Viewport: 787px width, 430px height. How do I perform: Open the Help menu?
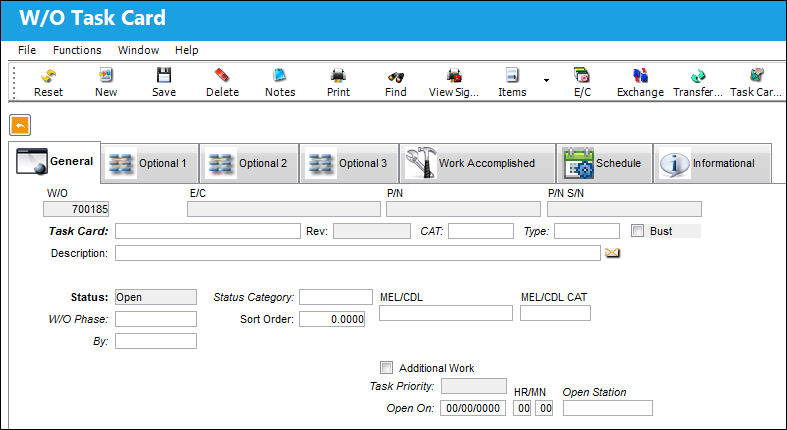coord(186,50)
